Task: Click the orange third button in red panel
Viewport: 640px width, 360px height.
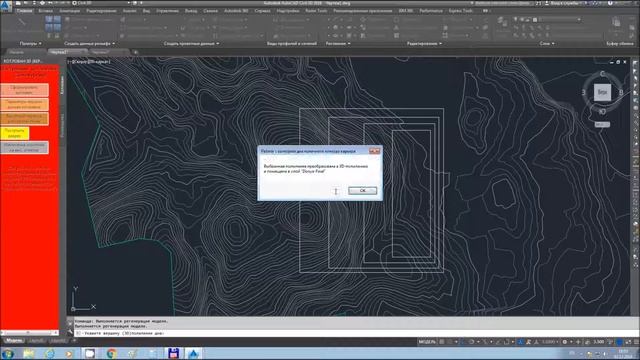Action: click(24, 118)
